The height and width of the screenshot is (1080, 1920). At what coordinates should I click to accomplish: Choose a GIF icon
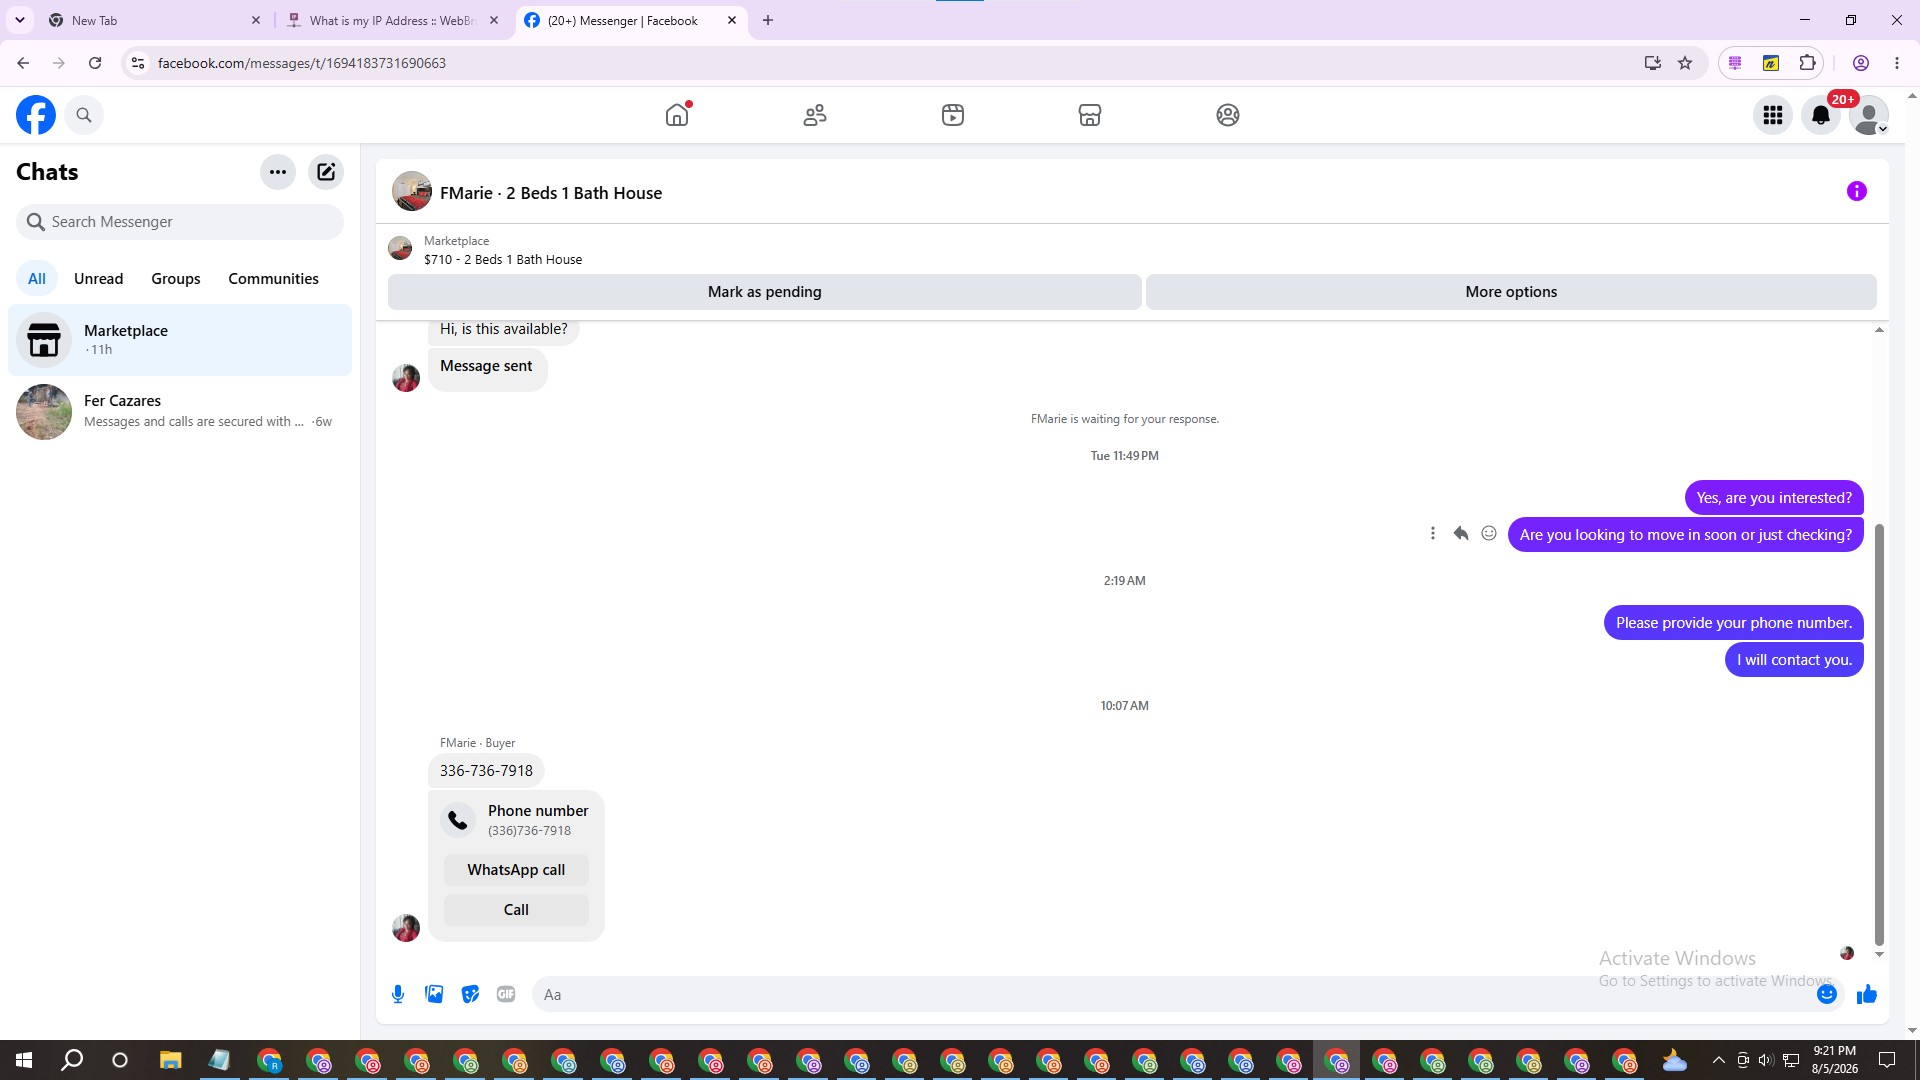click(506, 994)
